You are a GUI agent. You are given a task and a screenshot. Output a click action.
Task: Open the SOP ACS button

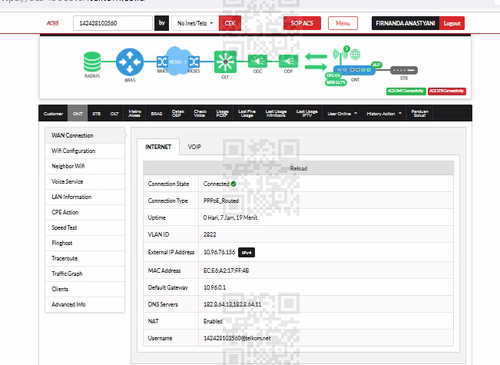pos(302,23)
